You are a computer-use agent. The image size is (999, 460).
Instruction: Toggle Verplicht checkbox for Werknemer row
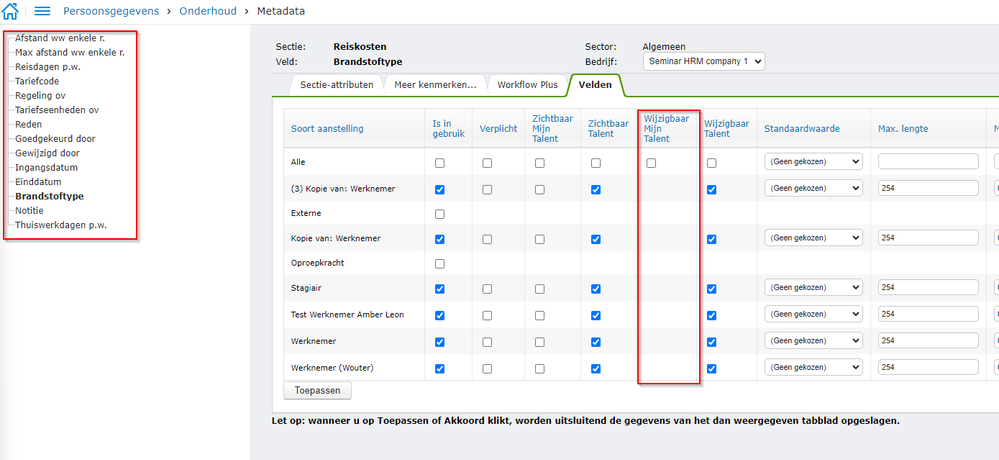(x=487, y=342)
